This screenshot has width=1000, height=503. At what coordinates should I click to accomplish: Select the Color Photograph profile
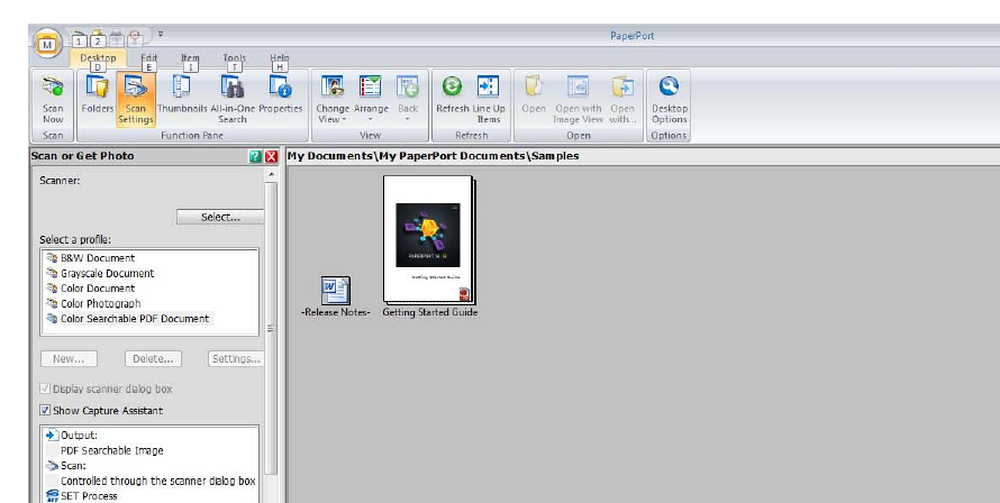(x=101, y=303)
